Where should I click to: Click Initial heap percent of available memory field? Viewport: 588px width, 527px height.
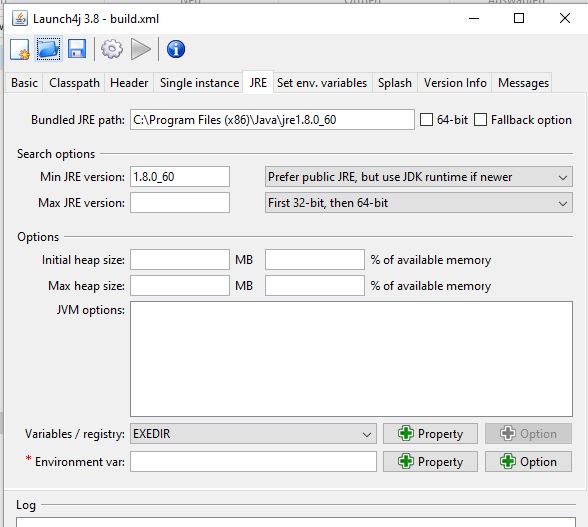coord(315,260)
